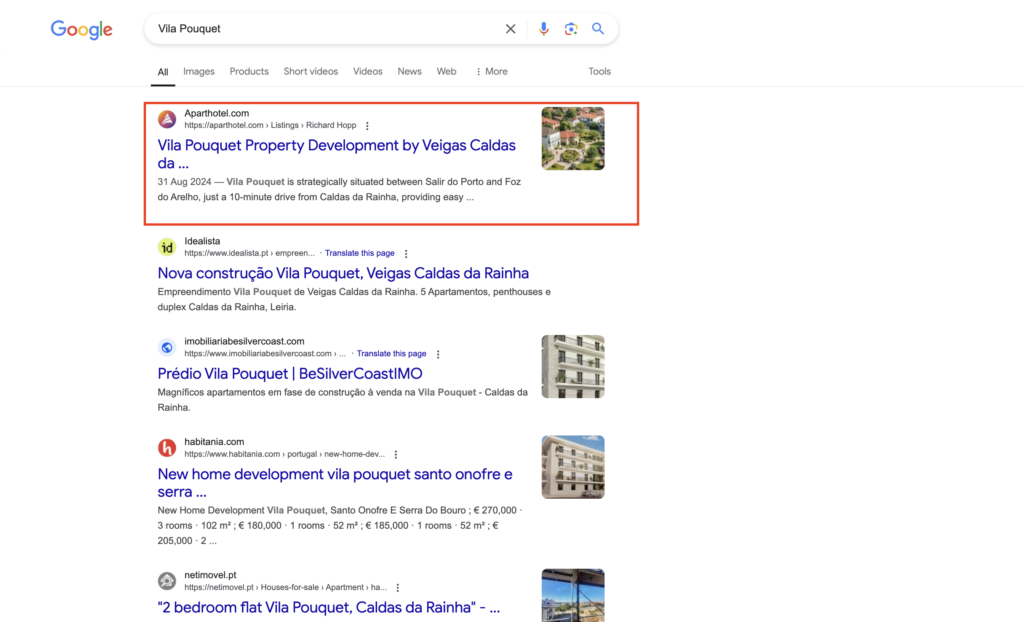Start voice search with the microphone icon
1024x622 pixels.
[543, 29]
